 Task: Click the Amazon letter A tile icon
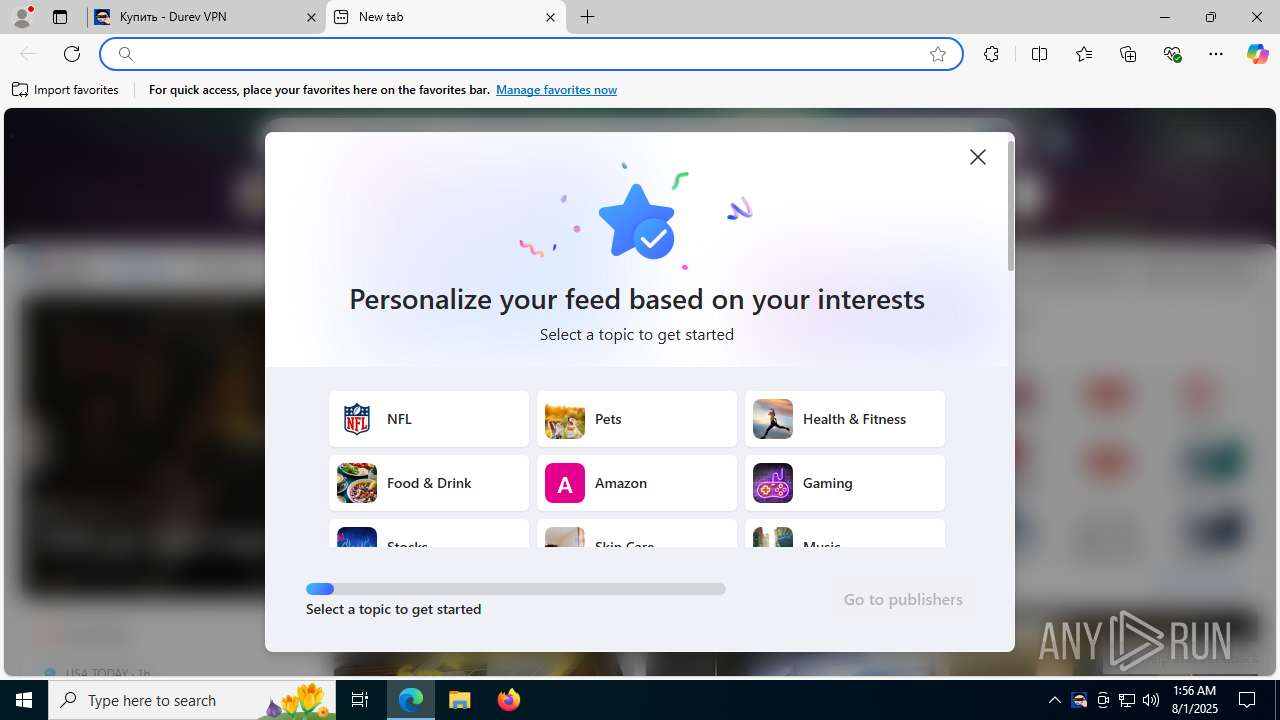[565, 483]
